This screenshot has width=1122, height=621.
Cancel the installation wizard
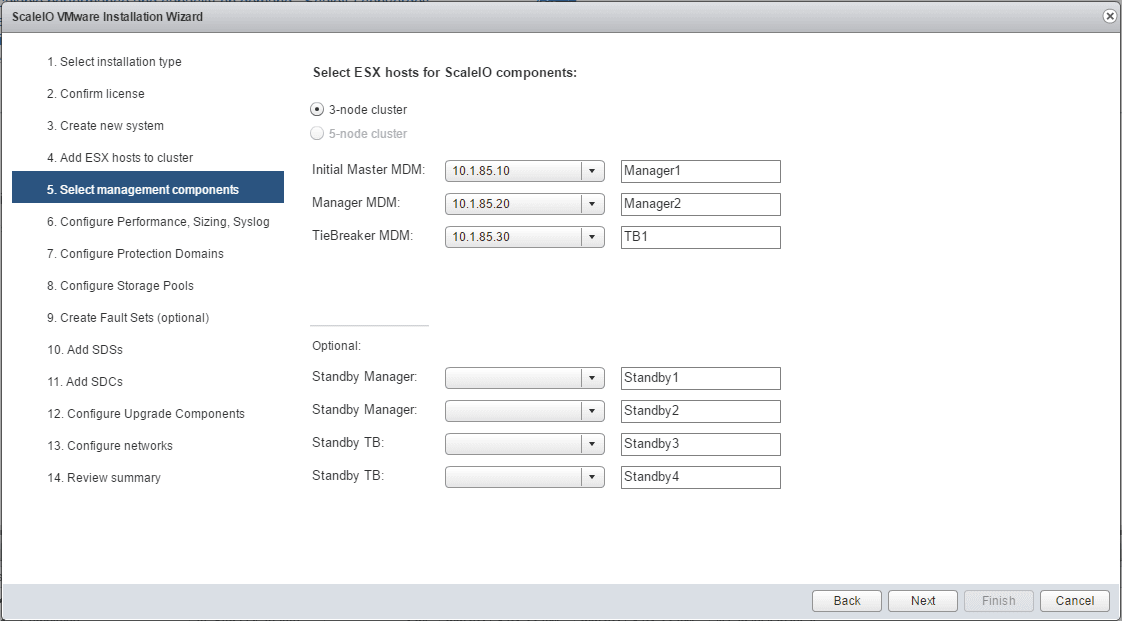(x=1075, y=600)
